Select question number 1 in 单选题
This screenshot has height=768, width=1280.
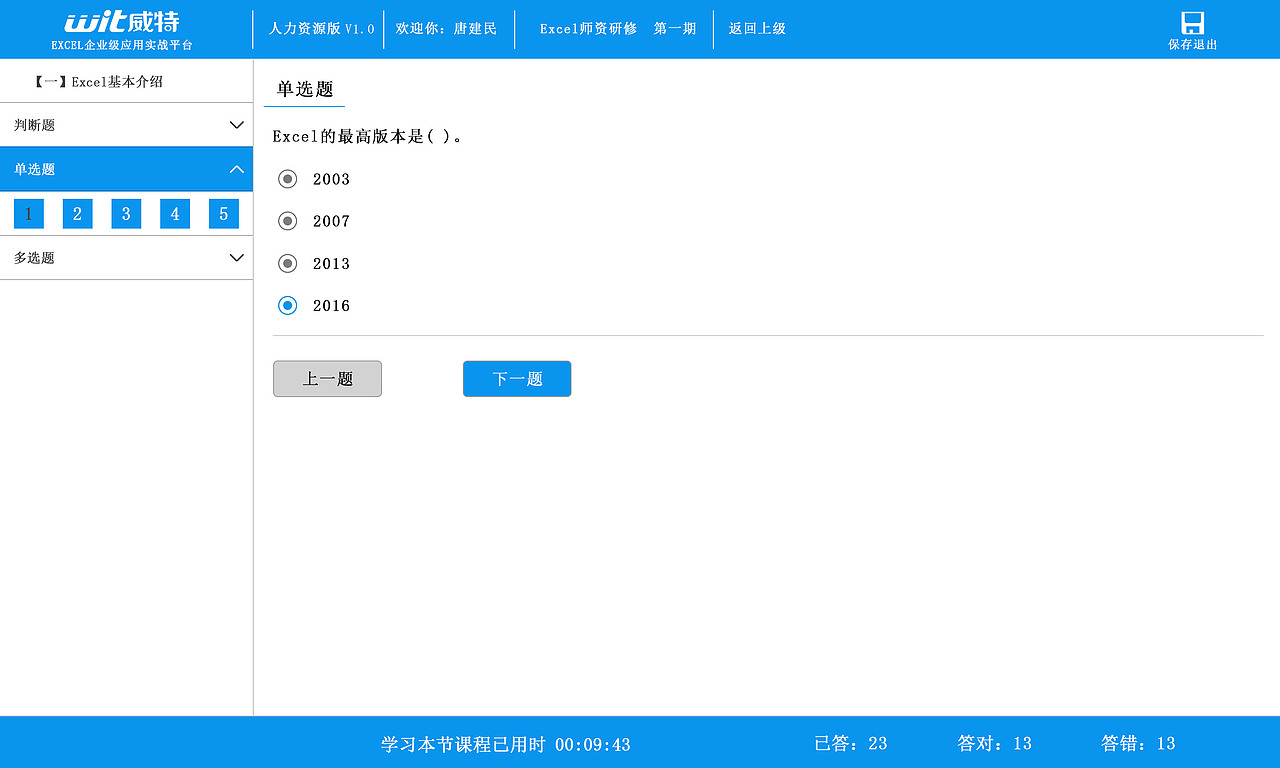pos(28,213)
